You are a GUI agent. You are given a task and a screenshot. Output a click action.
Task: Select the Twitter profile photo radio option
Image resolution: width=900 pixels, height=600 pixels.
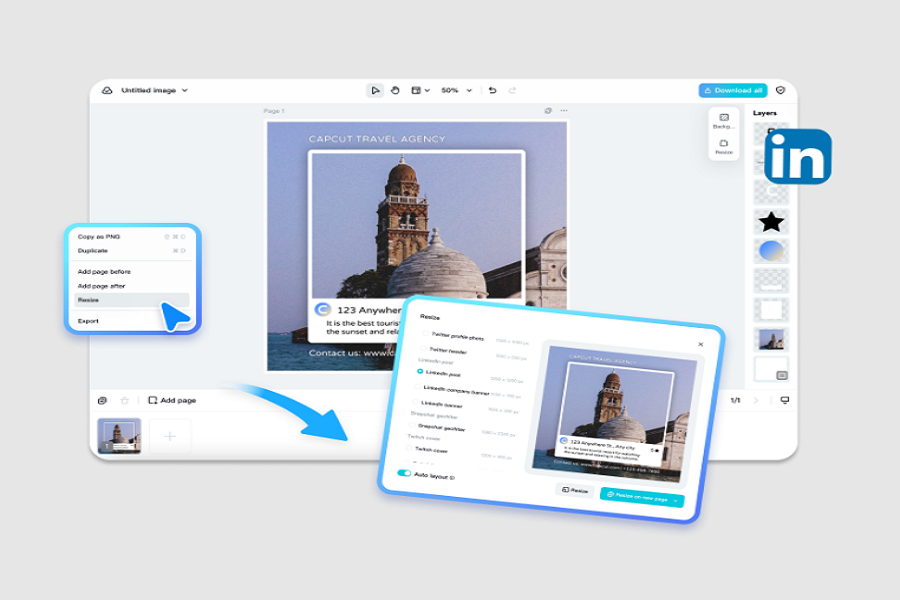(x=425, y=333)
